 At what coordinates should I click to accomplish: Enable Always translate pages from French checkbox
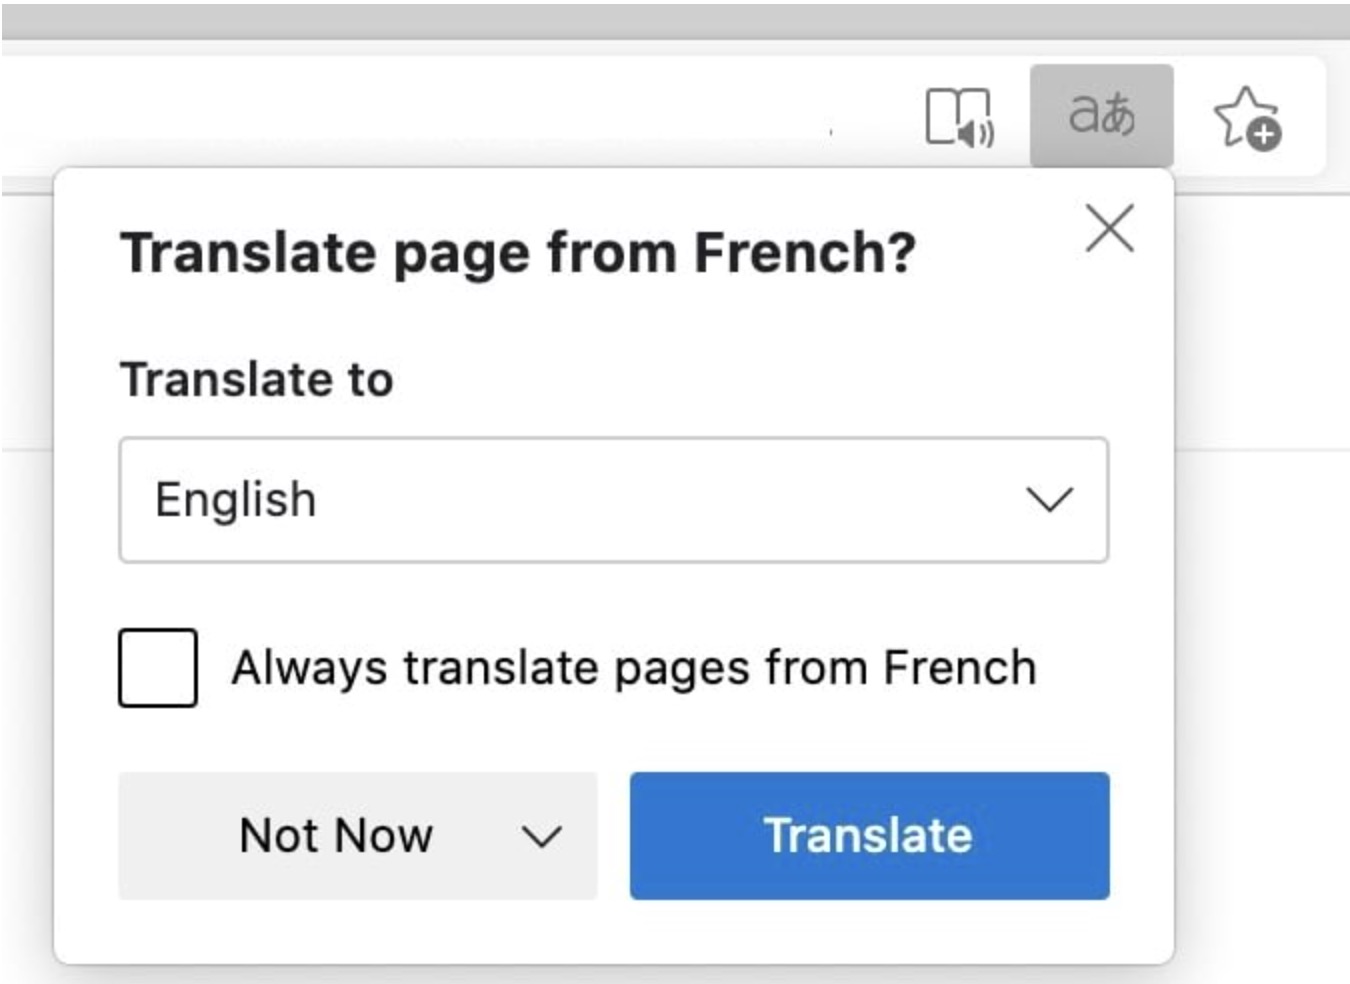pyautogui.click(x=158, y=668)
